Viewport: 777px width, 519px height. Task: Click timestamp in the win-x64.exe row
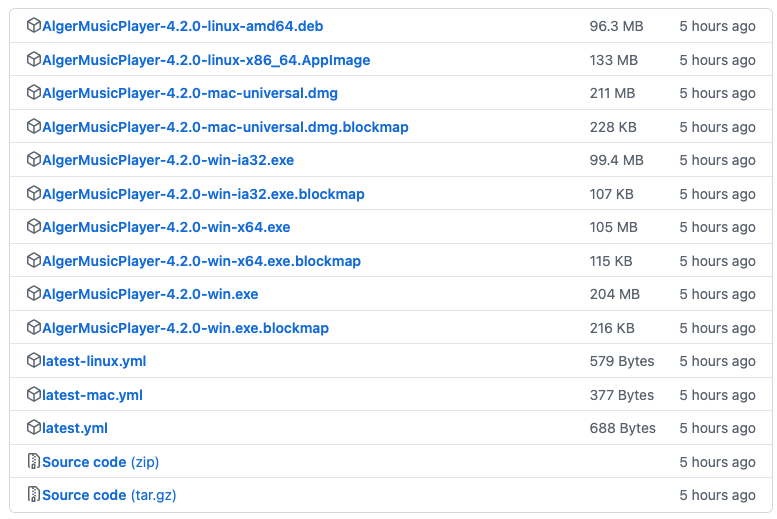point(718,227)
